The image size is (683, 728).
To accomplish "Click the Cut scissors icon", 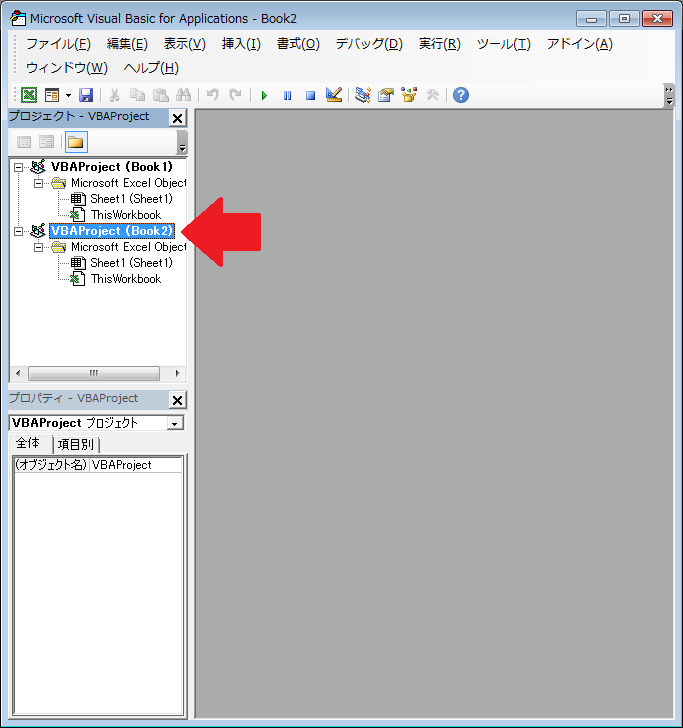I will (114, 95).
